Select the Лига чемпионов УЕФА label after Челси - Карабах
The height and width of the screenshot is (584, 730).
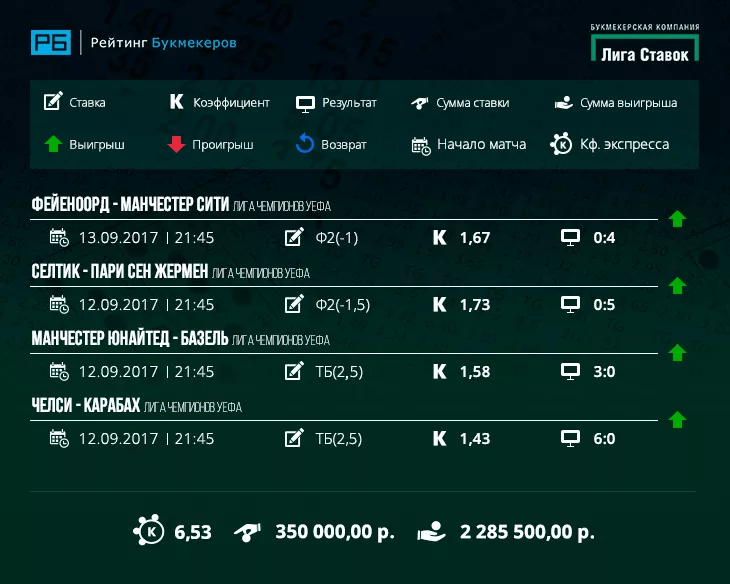(x=193, y=407)
